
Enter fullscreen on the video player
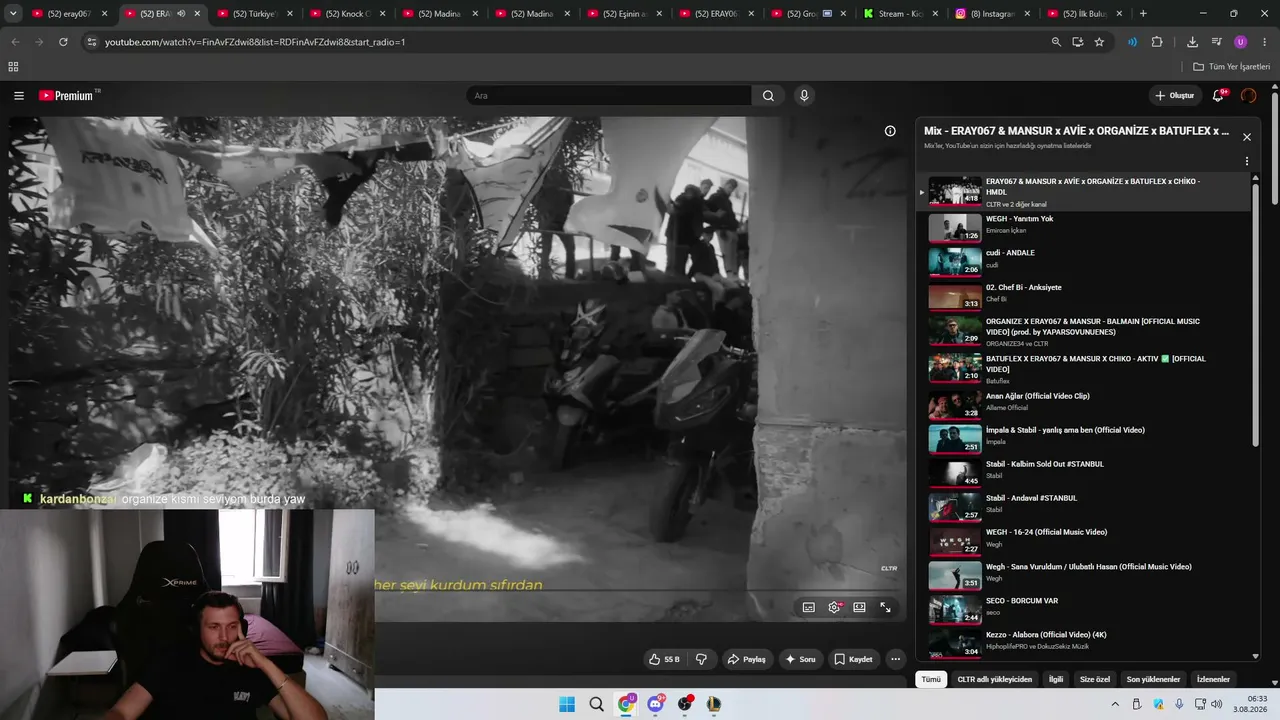[x=885, y=607]
